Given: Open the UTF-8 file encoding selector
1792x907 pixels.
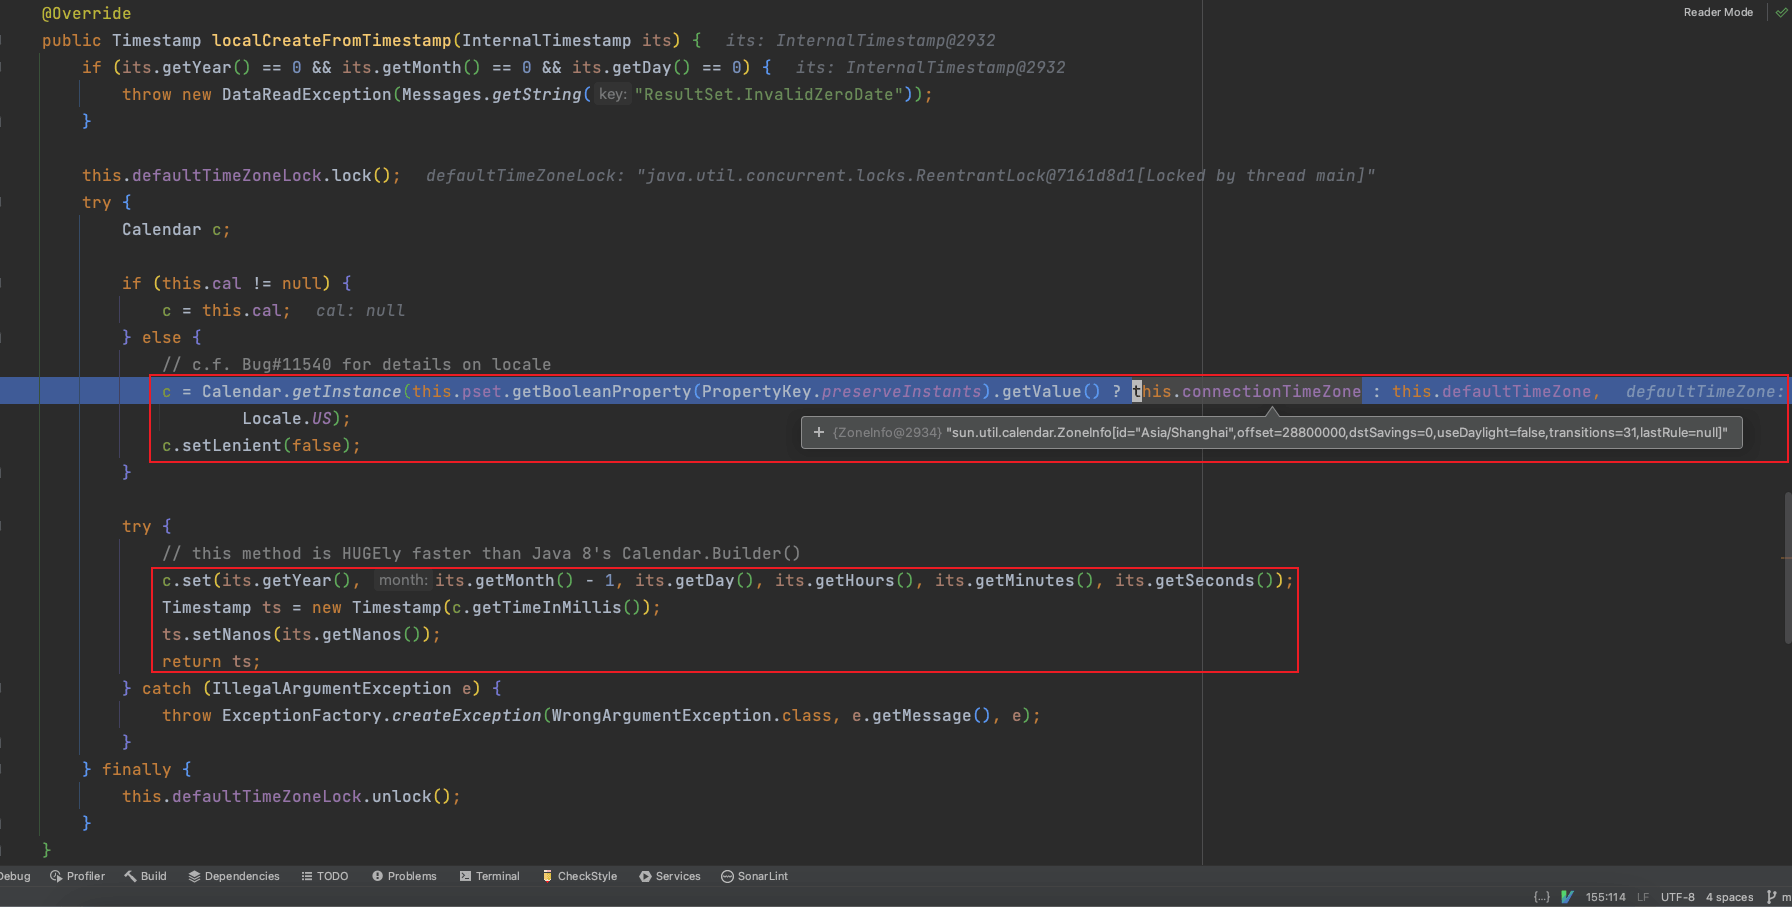Looking at the screenshot, I should [x=1677, y=897].
